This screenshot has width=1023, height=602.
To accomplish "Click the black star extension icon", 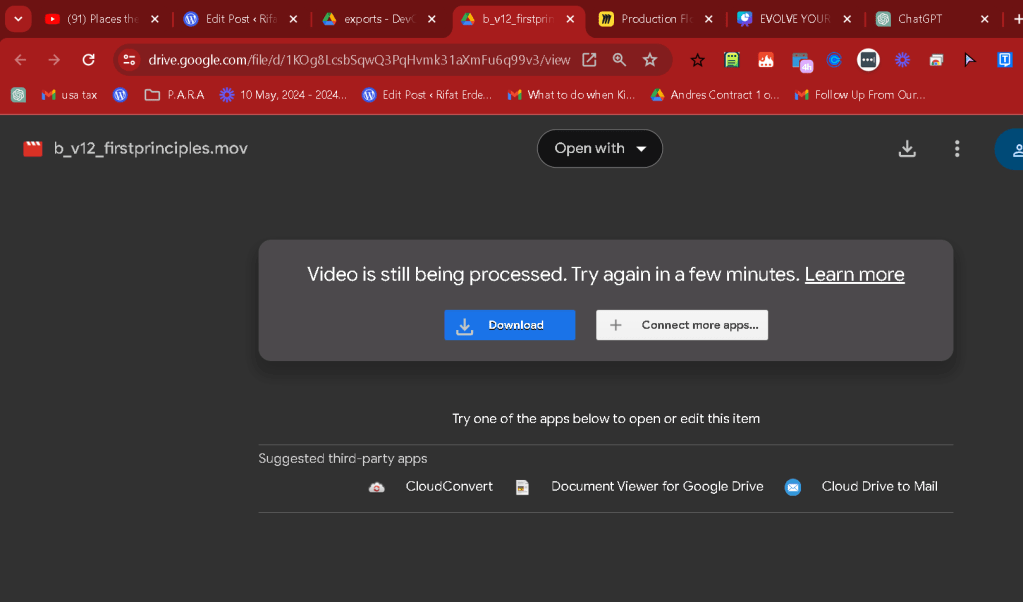I will pyautogui.click(x=697, y=60).
